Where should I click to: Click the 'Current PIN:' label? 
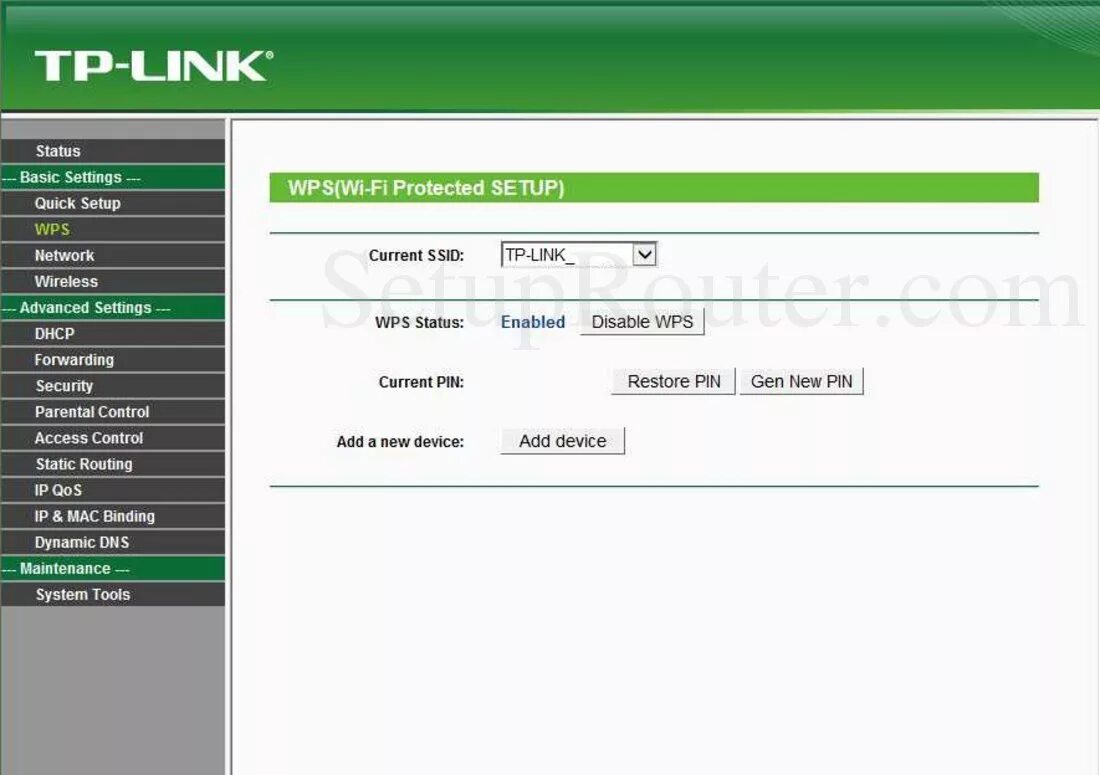pyautogui.click(x=421, y=382)
